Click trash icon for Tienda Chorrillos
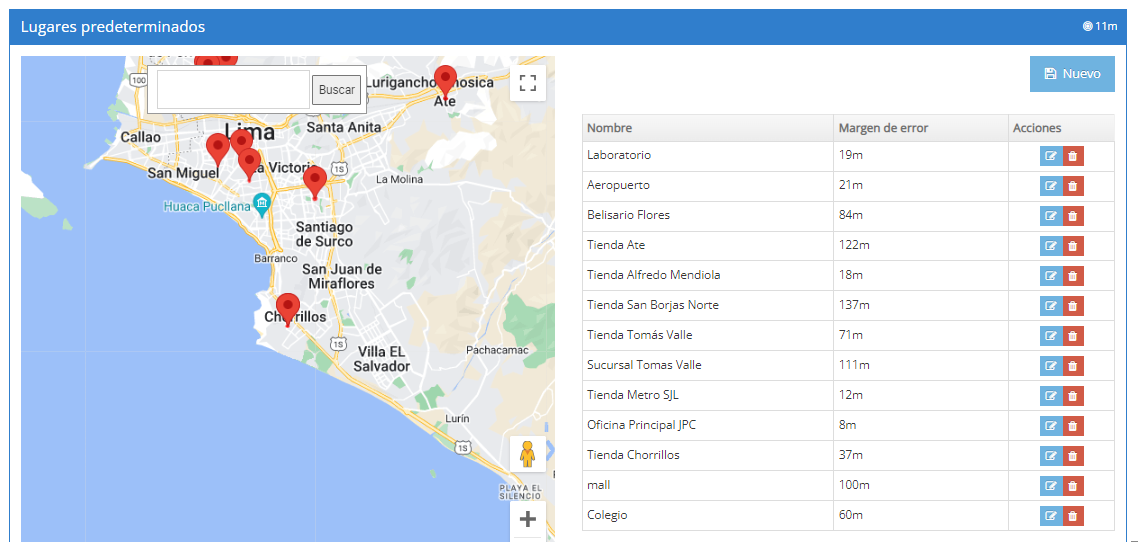This screenshot has width=1138, height=542. click(1073, 456)
